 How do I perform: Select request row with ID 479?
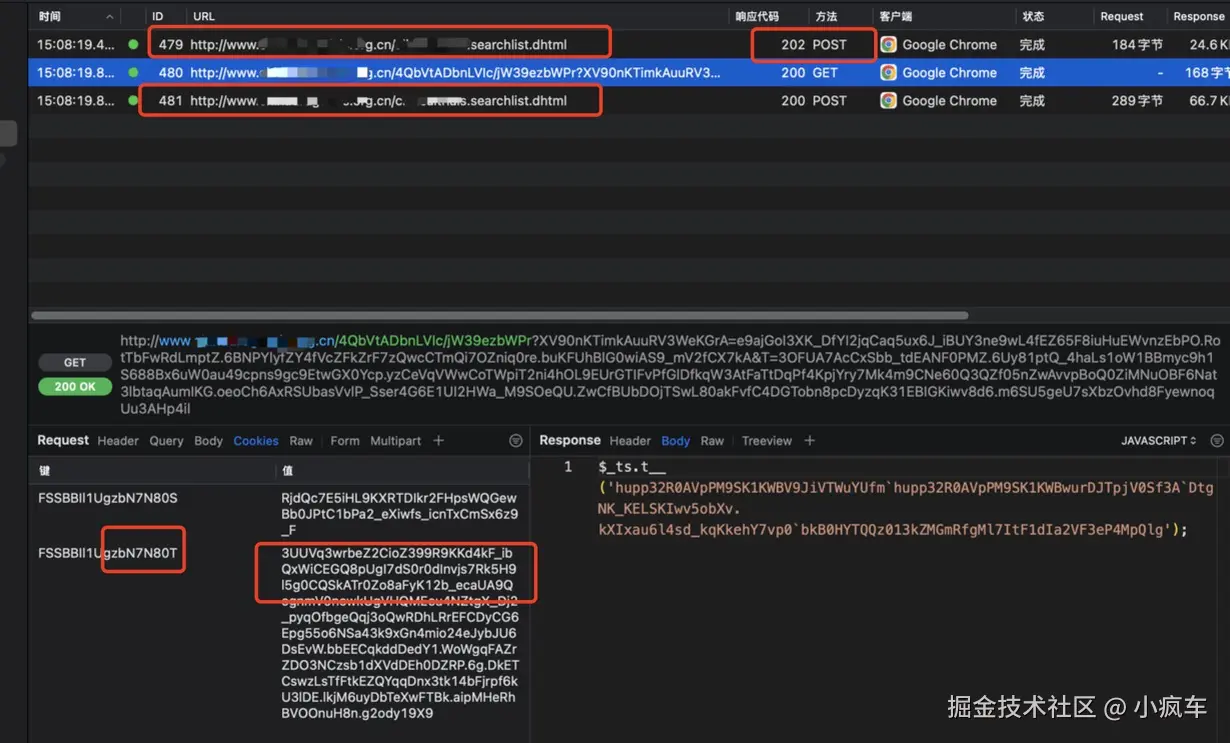coord(629,45)
